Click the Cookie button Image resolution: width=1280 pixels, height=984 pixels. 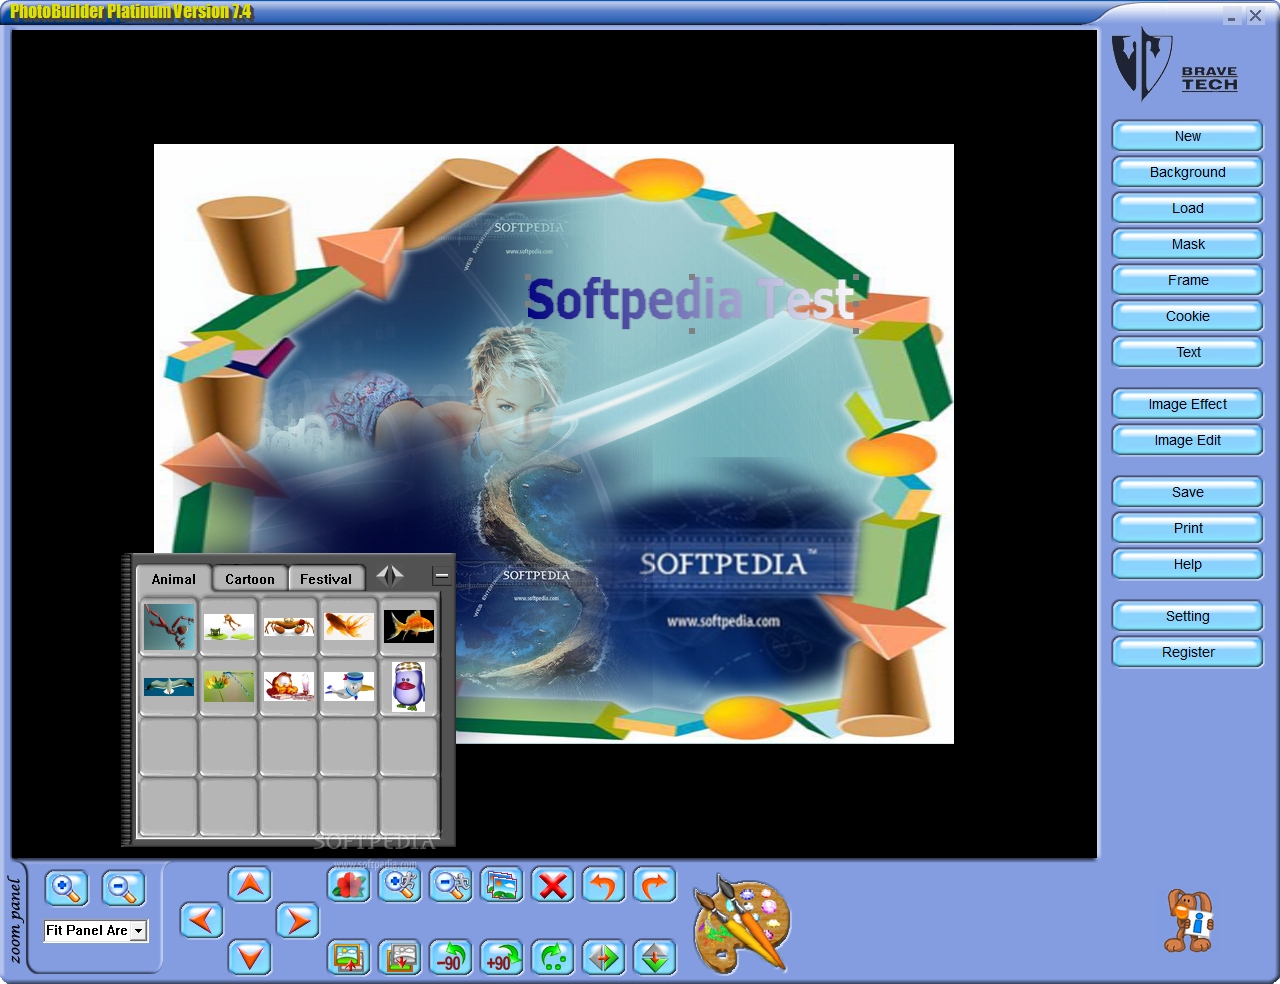(x=1188, y=316)
